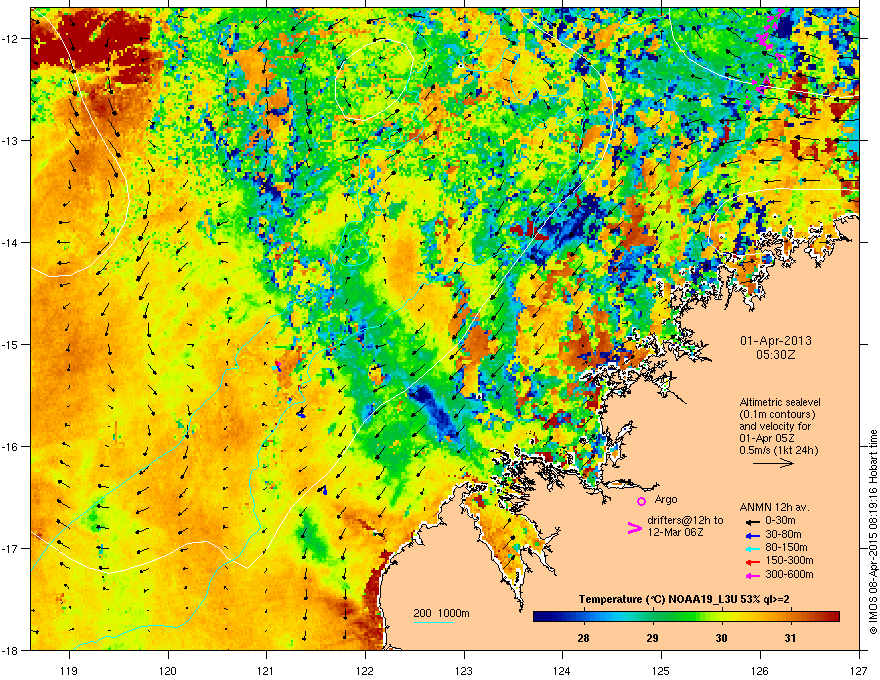Click the dark red end of temperature bar
Screen dimensions: 880x680
click(833, 617)
